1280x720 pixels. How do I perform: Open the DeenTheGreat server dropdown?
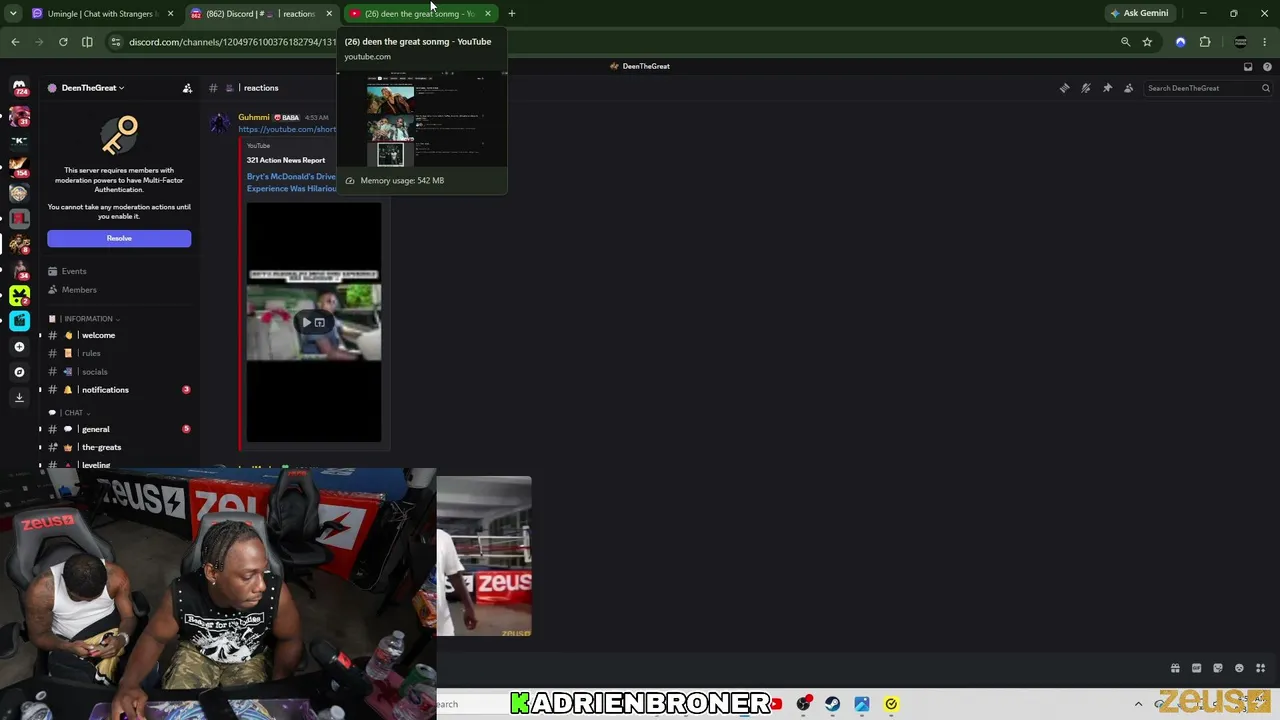pyautogui.click(x=93, y=88)
